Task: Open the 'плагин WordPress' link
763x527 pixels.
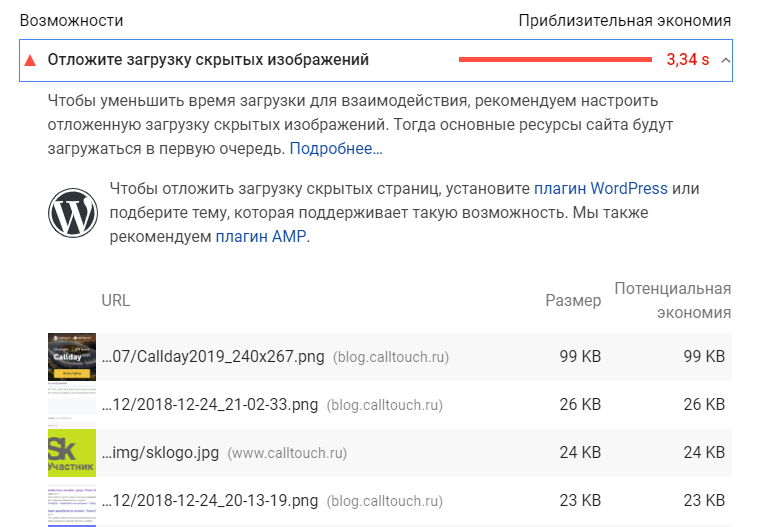Action: pyautogui.click(x=600, y=188)
